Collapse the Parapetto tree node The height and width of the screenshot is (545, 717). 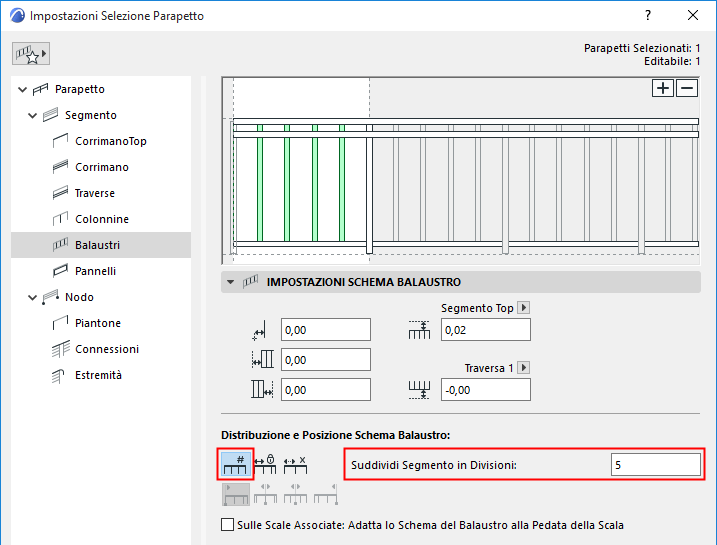(22, 89)
